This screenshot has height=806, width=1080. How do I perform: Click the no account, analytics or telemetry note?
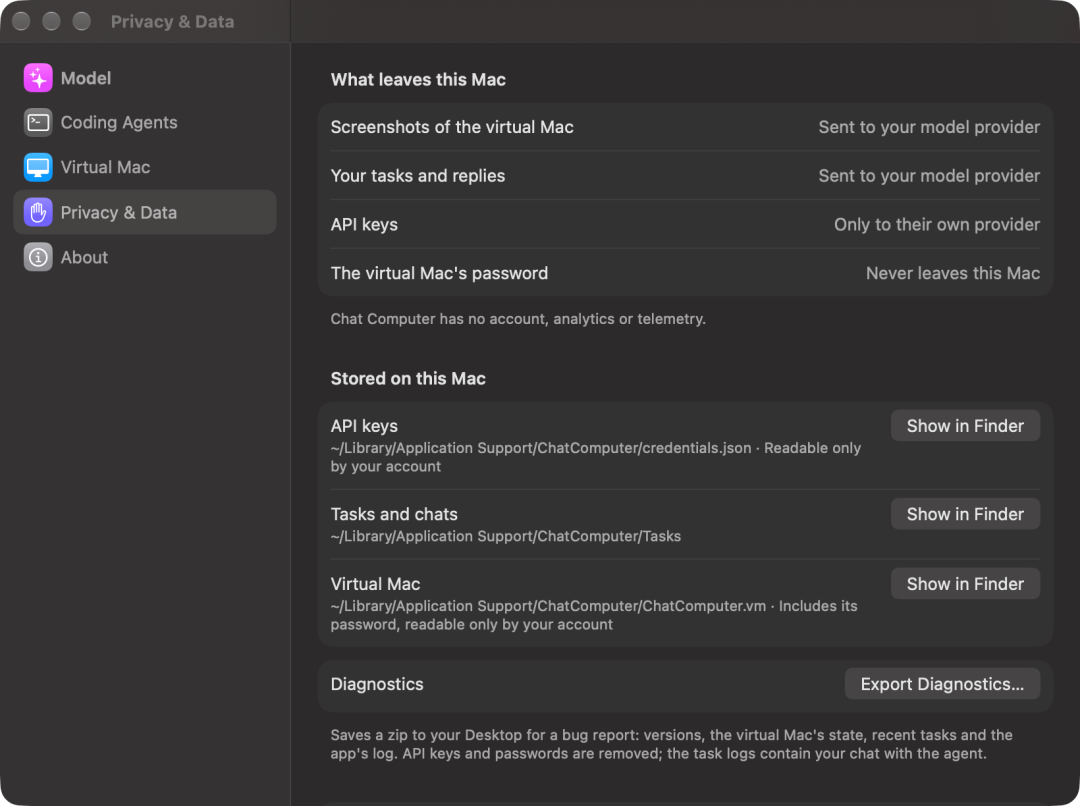click(518, 319)
